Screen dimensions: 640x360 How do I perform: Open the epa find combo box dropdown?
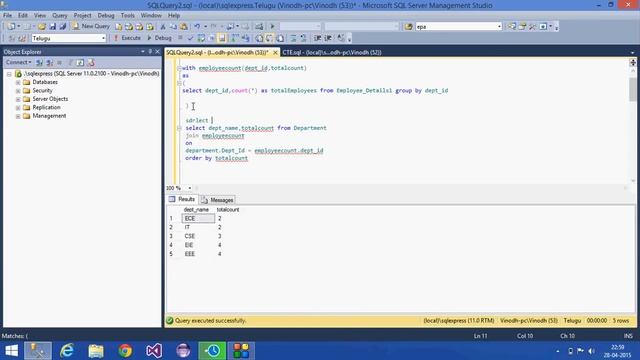499,27
